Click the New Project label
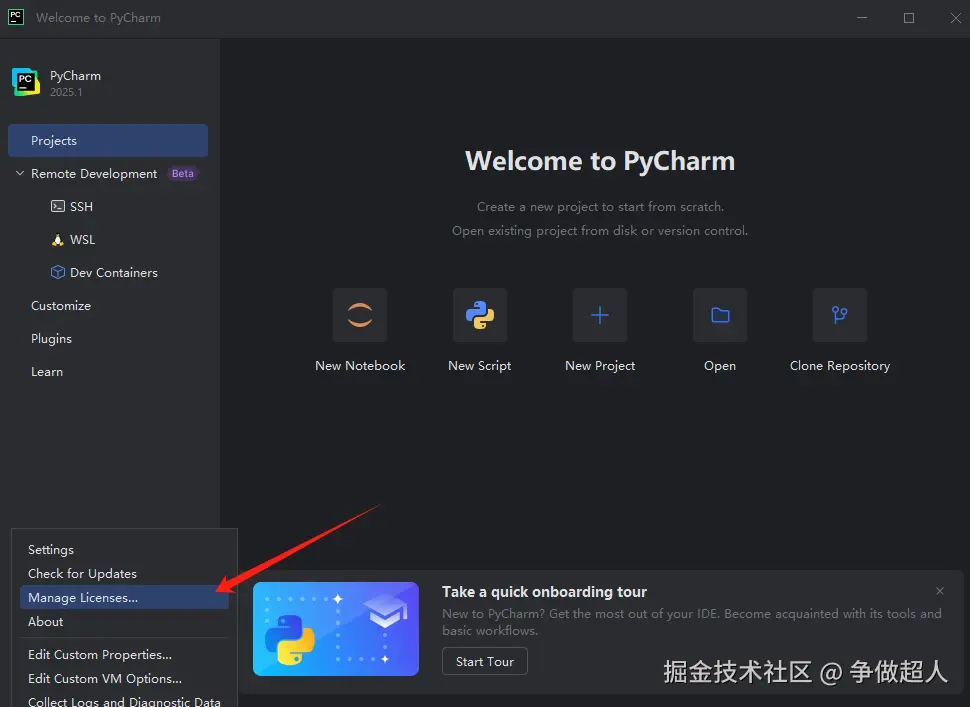Image resolution: width=970 pixels, height=707 pixels. point(600,366)
